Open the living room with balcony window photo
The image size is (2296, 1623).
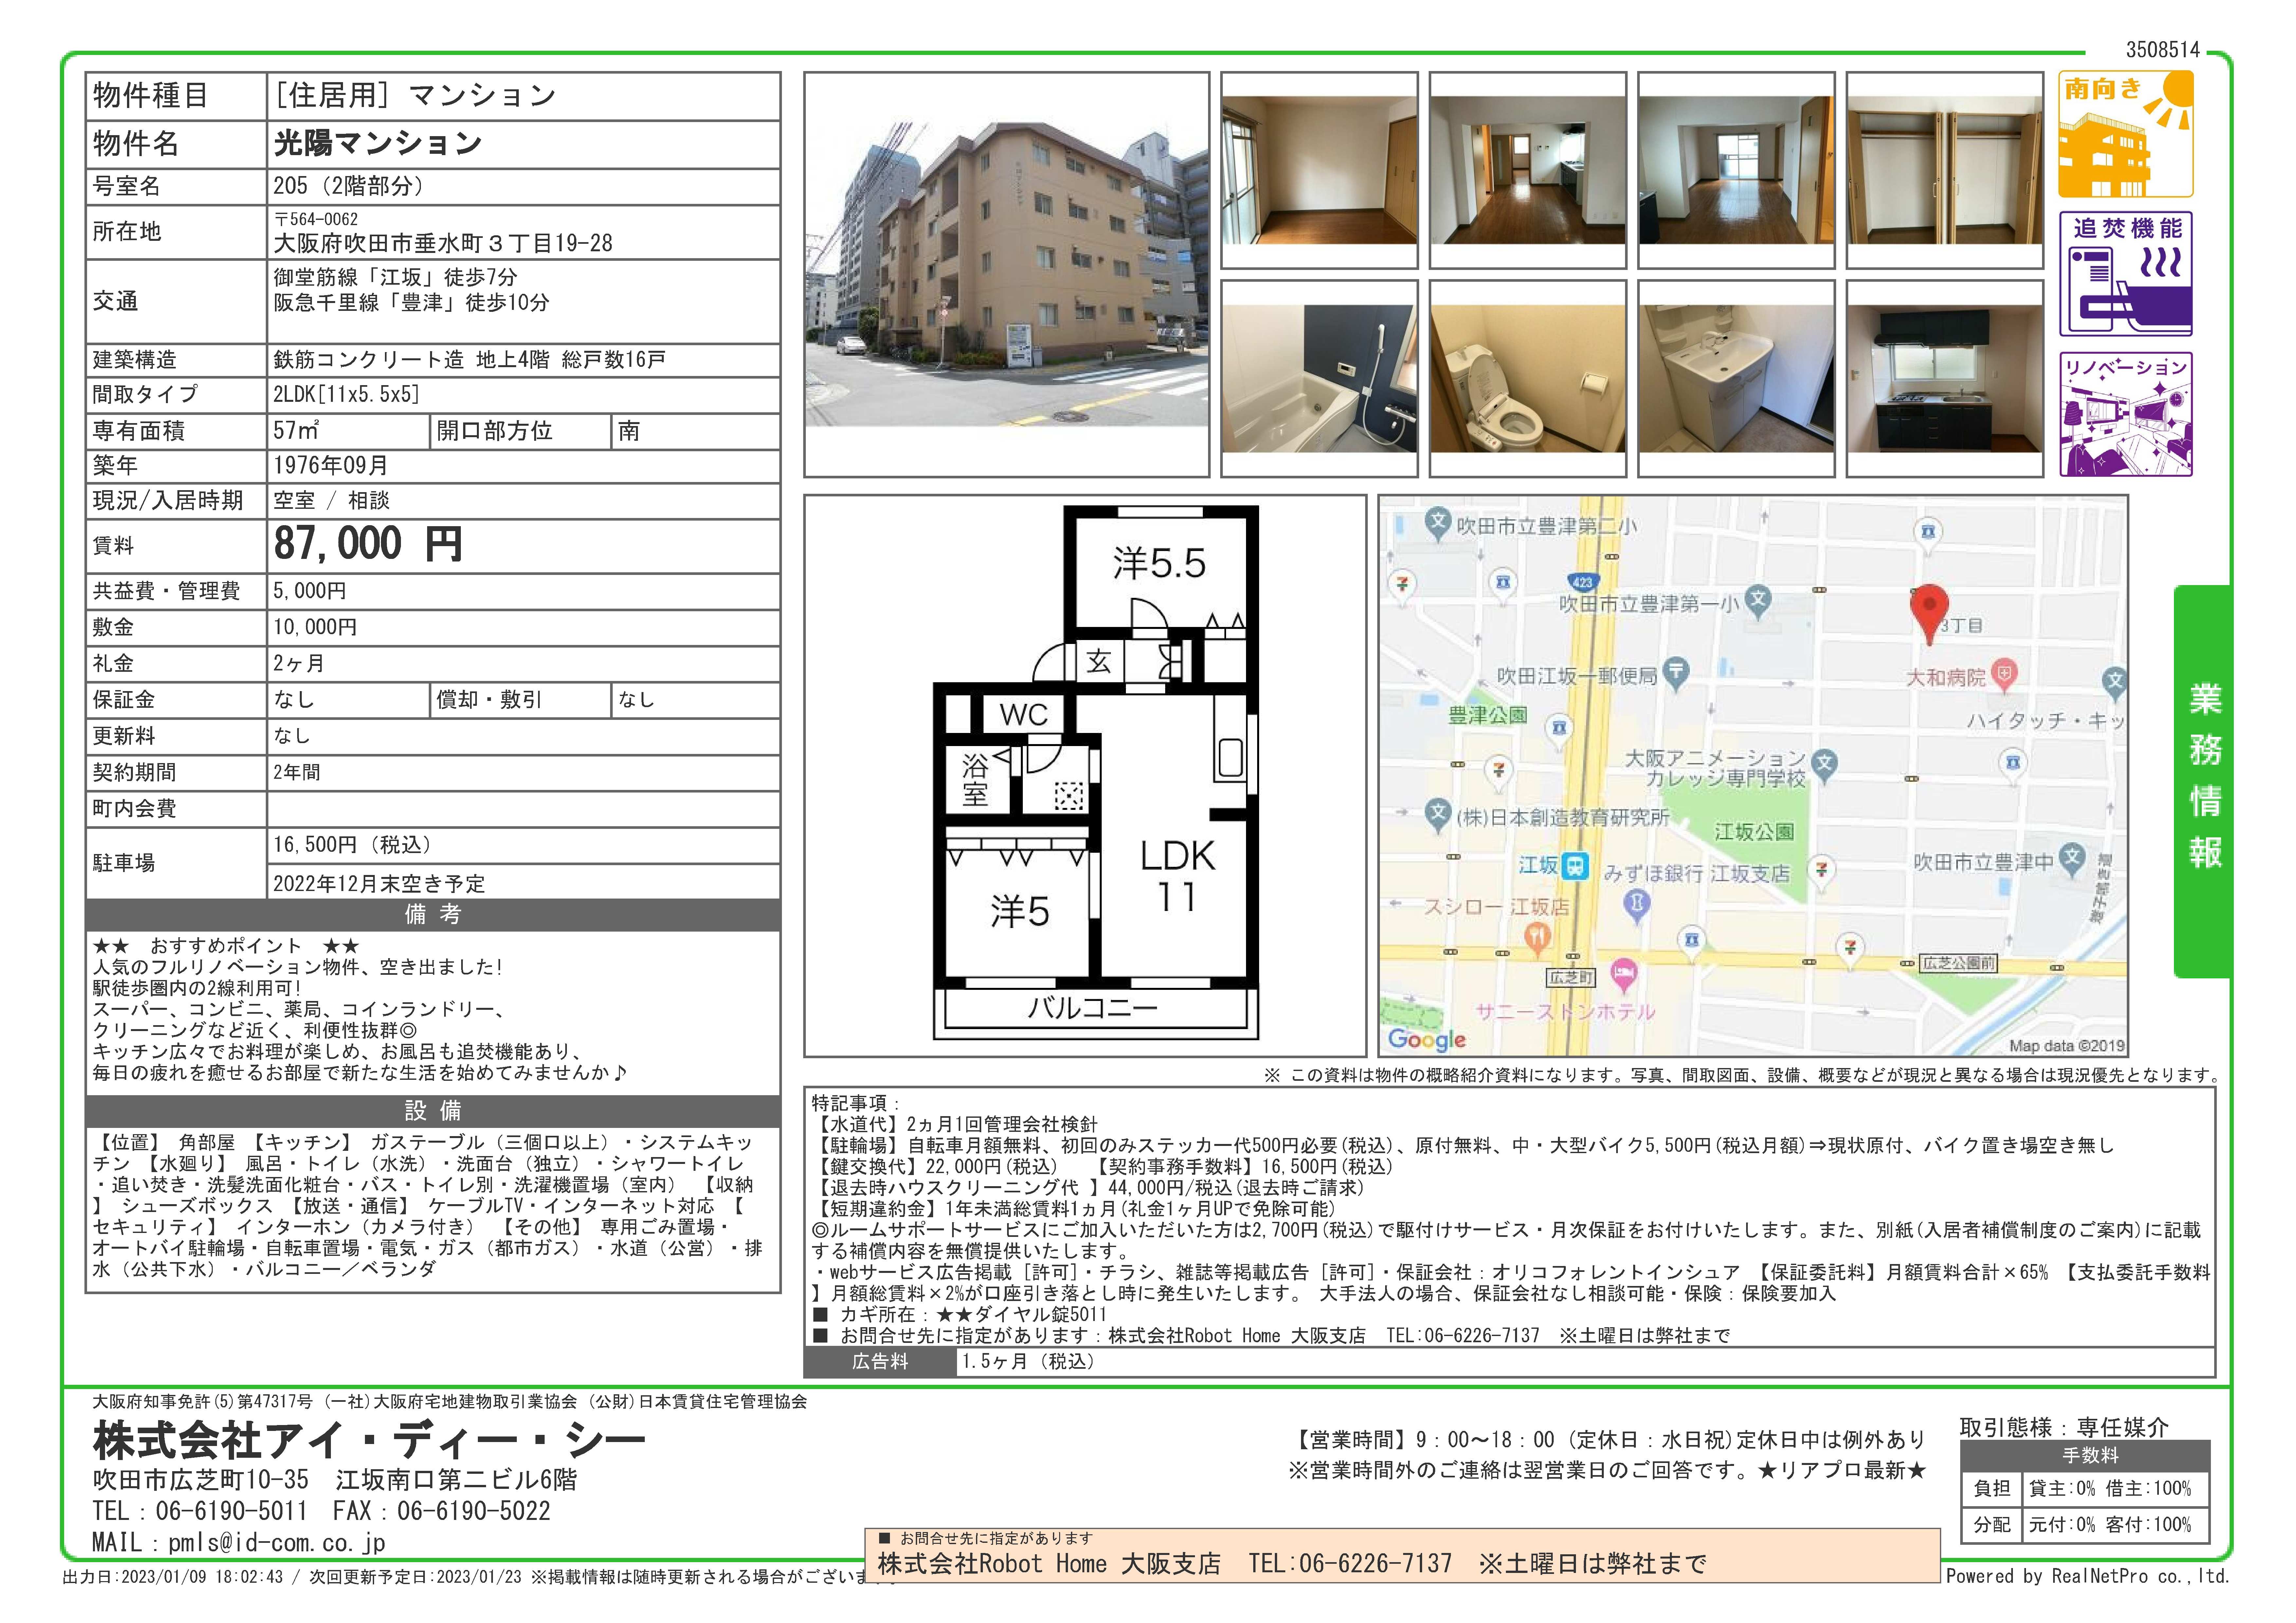pos(1736,170)
